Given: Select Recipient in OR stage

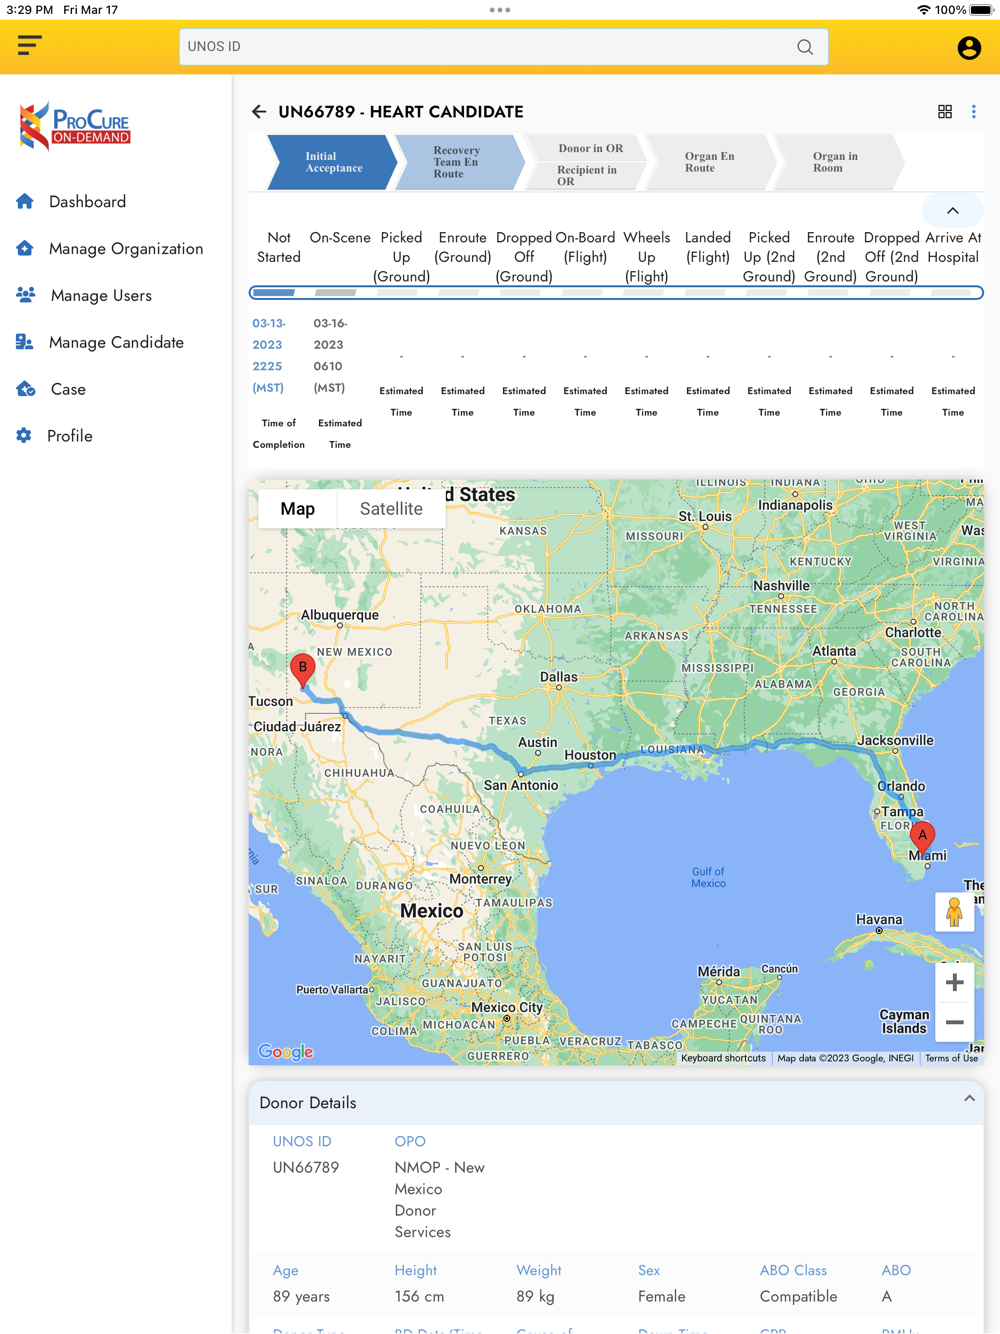Looking at the screenshot, I should 587,175.
